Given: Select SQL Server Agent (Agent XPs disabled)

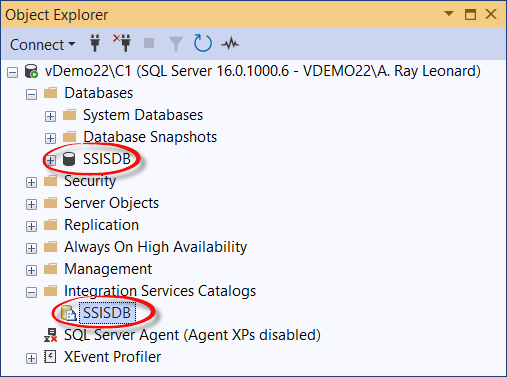Looking at the screenshot, I should 192,335.
